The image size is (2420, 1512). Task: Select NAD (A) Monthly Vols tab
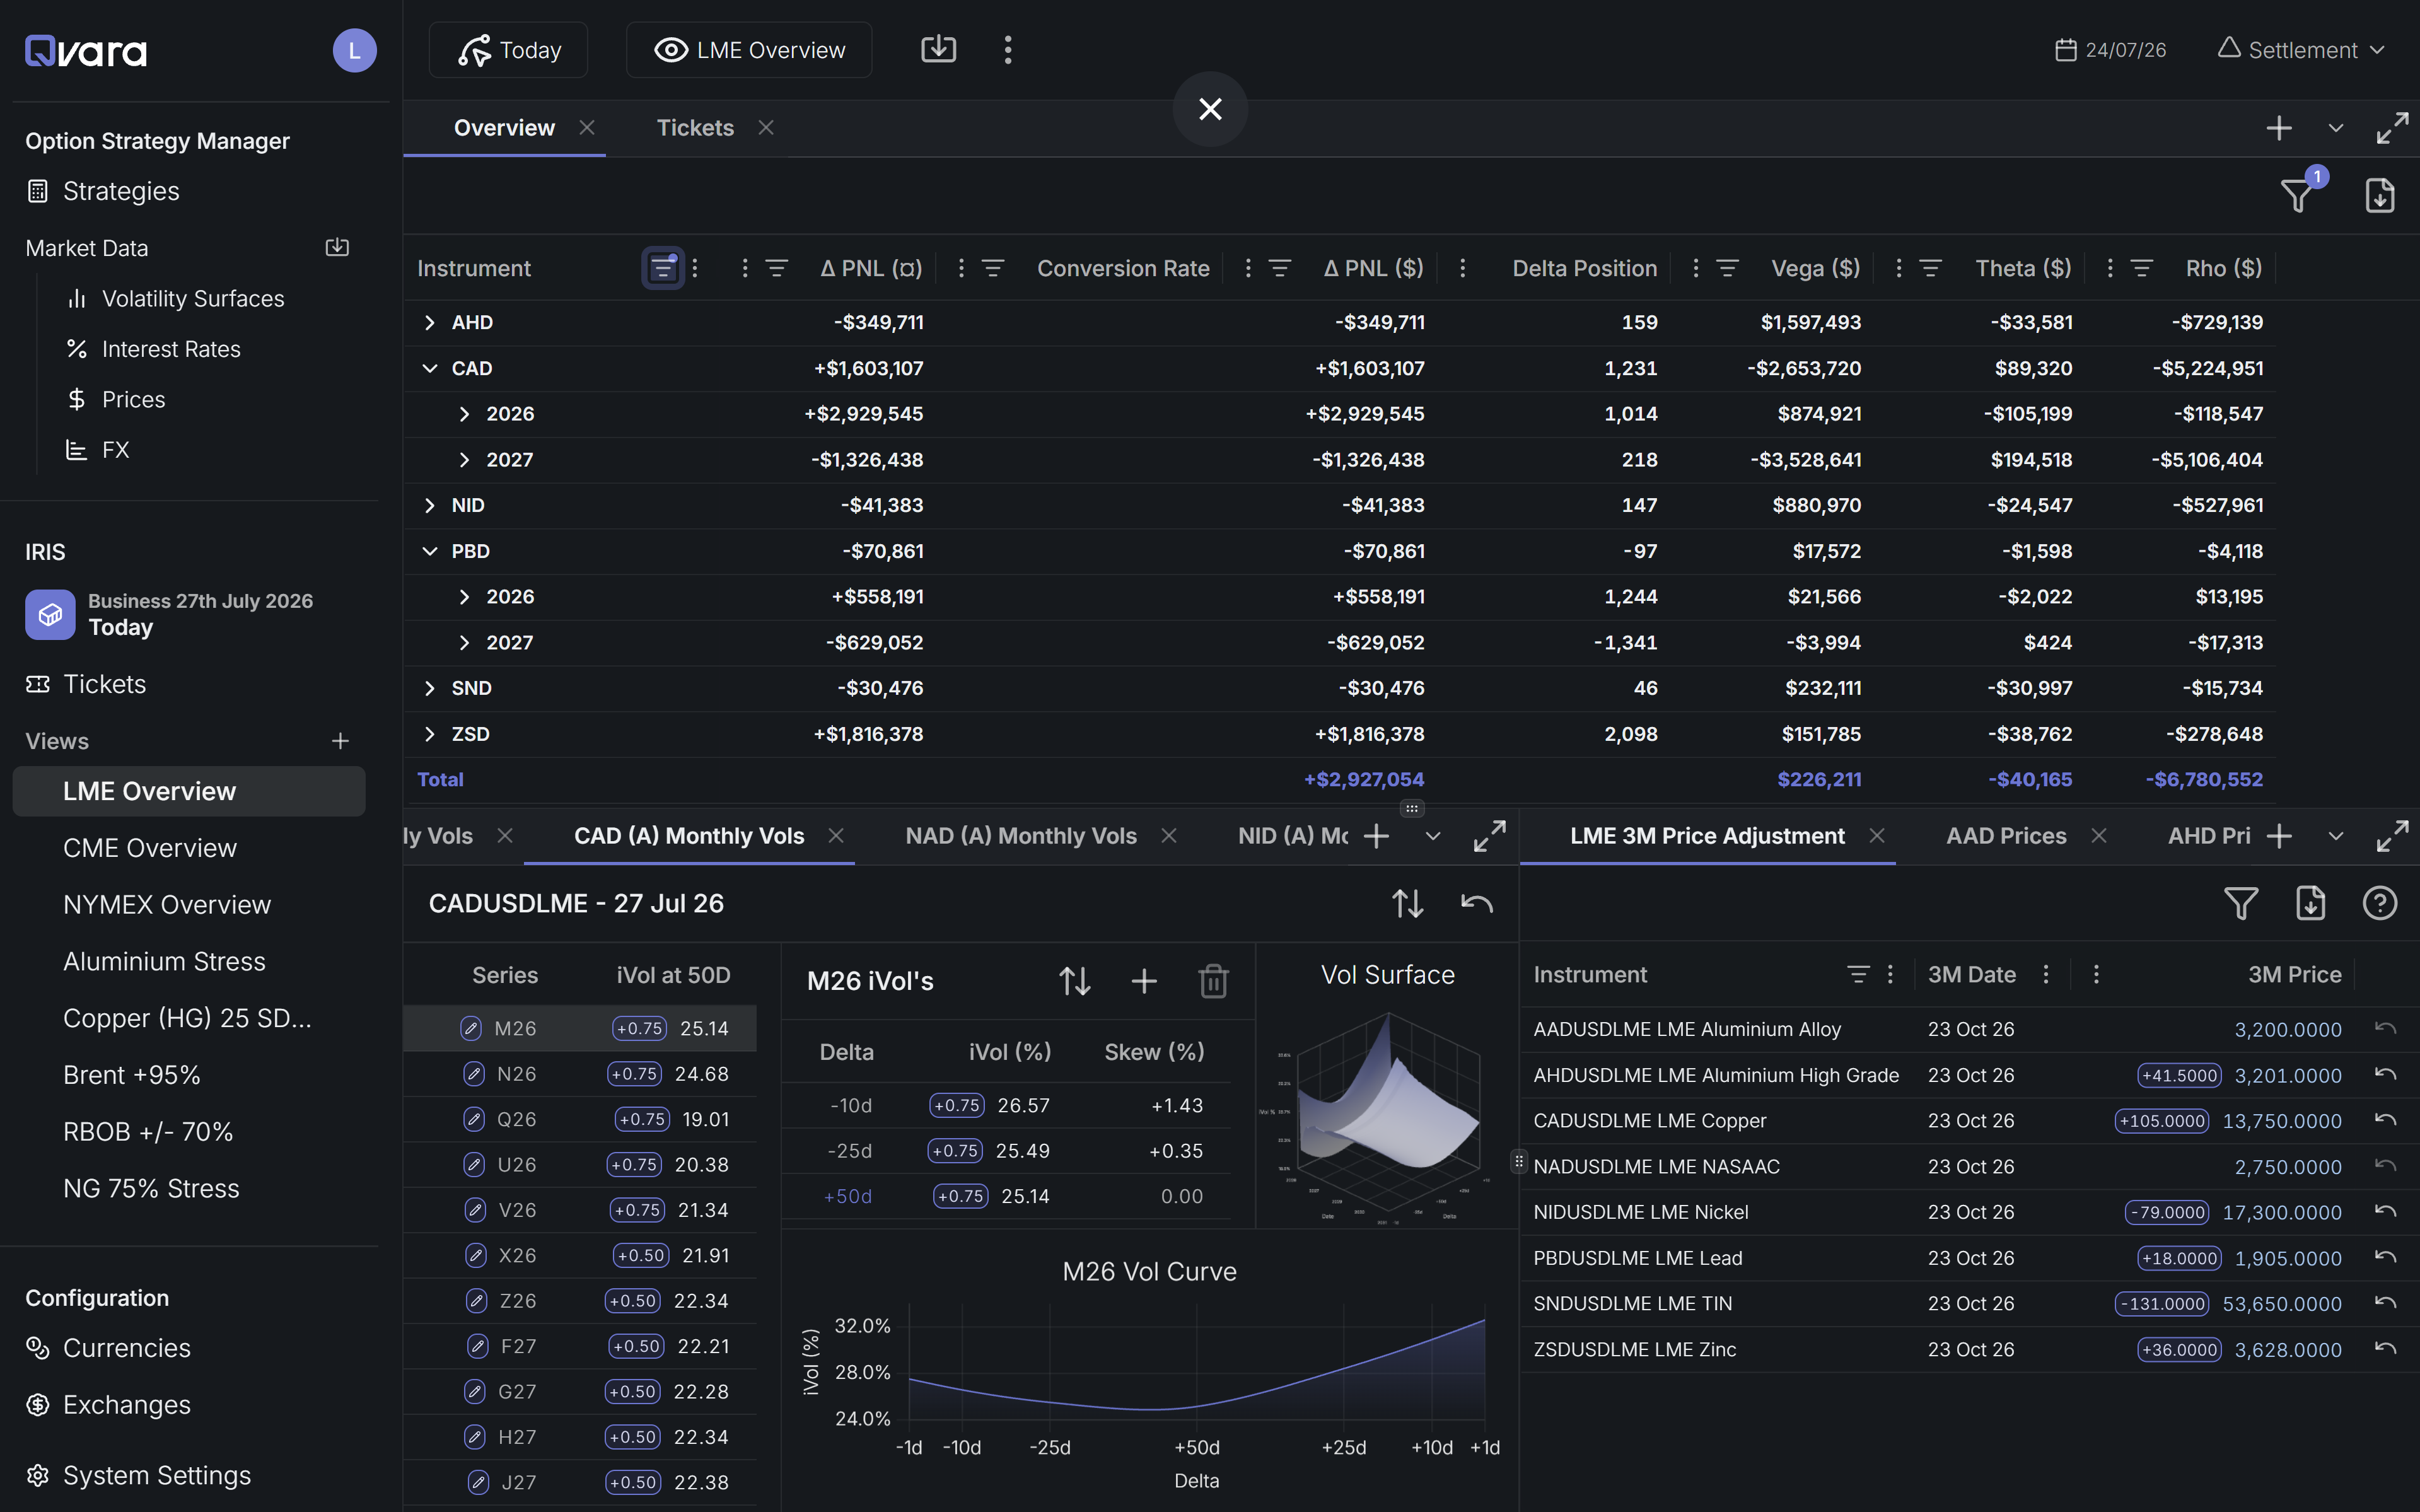(x=1020, y=836)
